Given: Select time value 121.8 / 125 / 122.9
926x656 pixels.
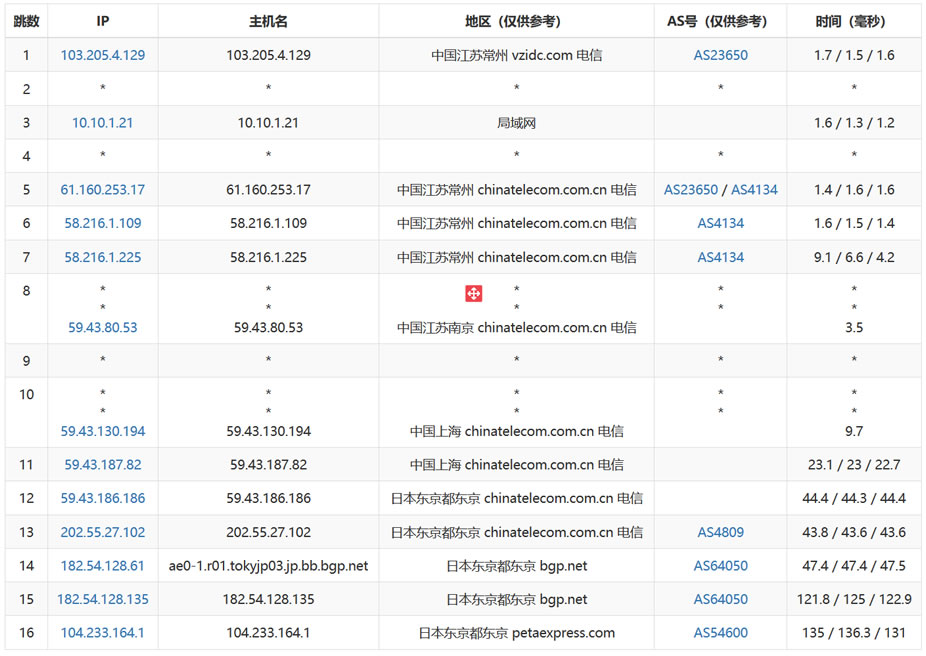Looking at the screenshot, I should [854, 599].
